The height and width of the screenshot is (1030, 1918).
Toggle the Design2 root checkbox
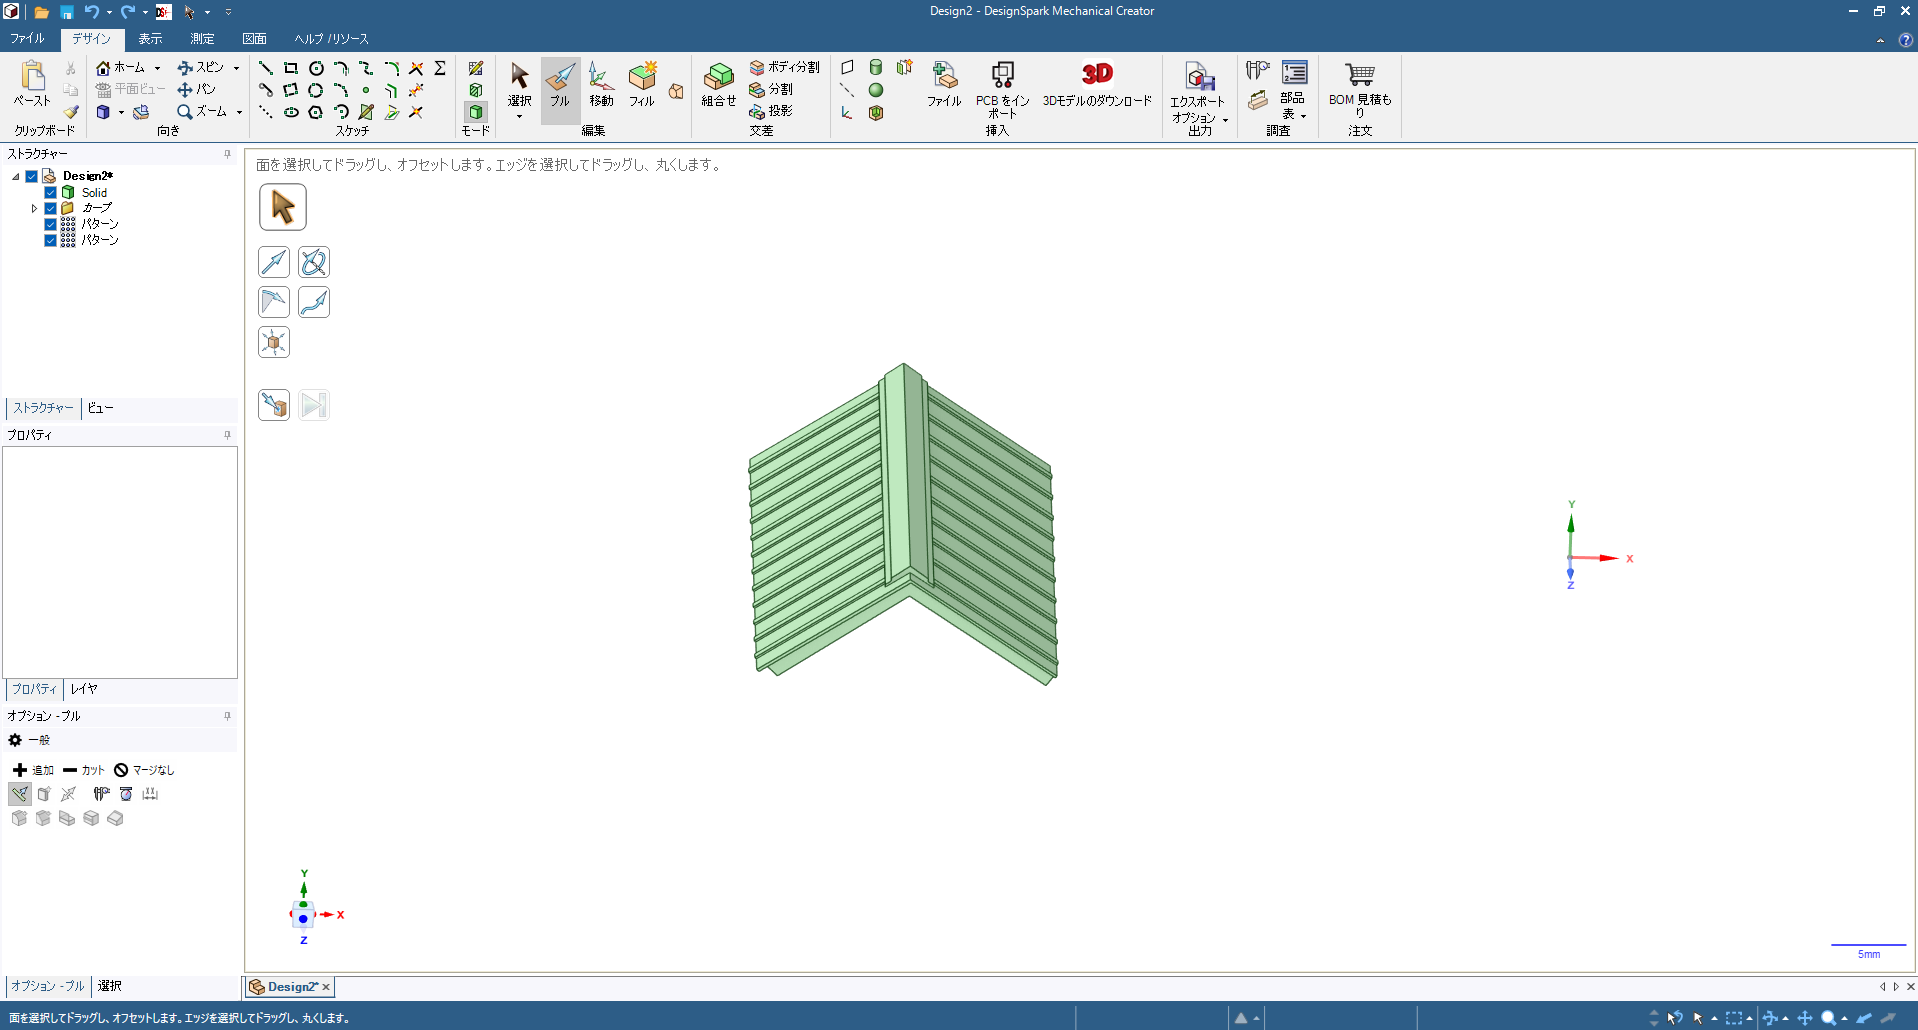click(32, 176)
